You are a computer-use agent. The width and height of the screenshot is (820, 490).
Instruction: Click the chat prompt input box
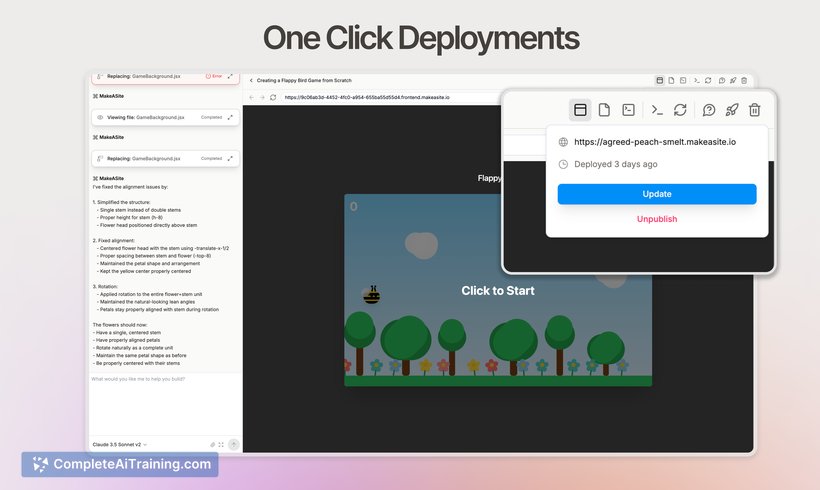[165, 403]
